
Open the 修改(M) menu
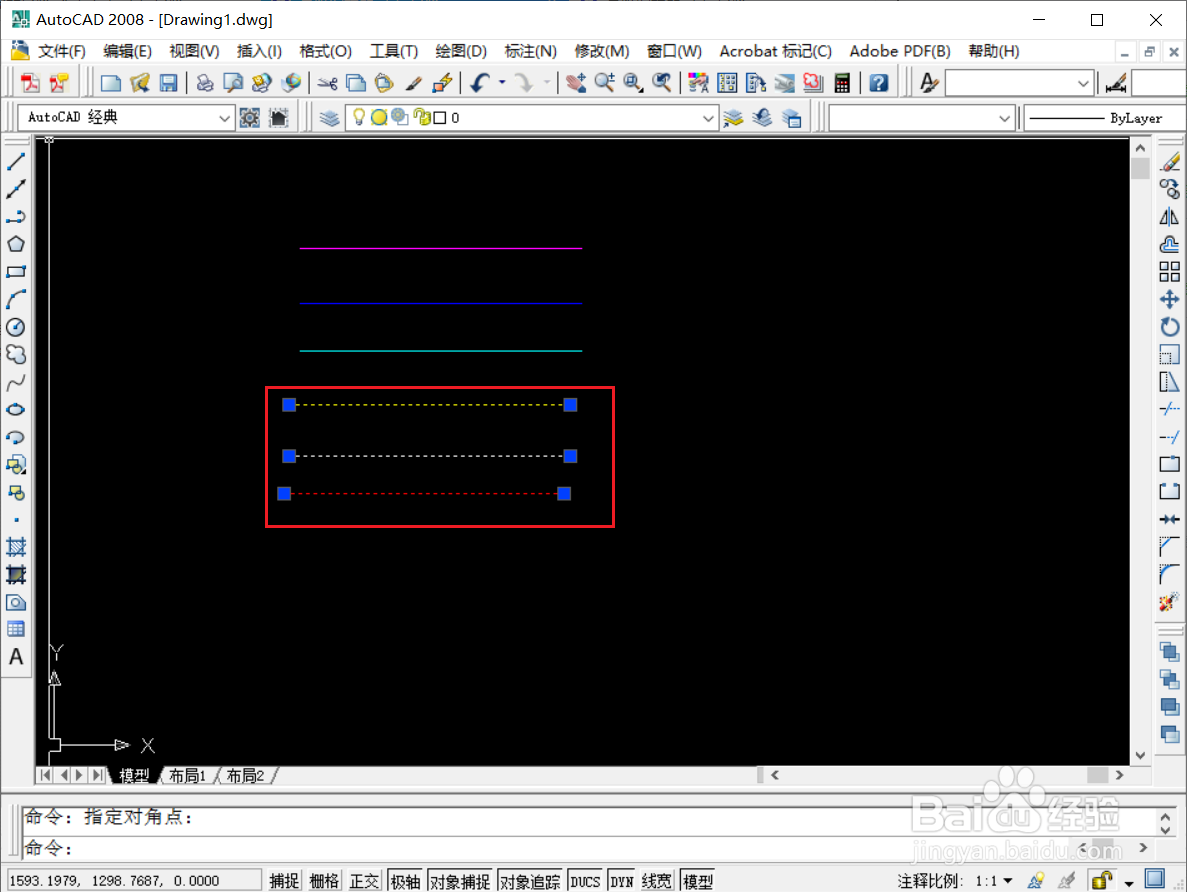[x=602, y=51]
